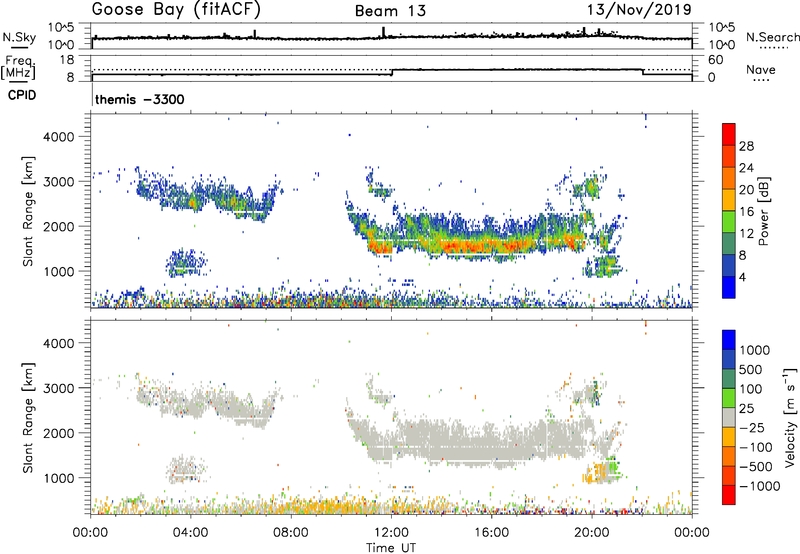Screen dimensions: 800x554
Task: Click the grey segment of the Velocity color bar
Action: (729, 417)
